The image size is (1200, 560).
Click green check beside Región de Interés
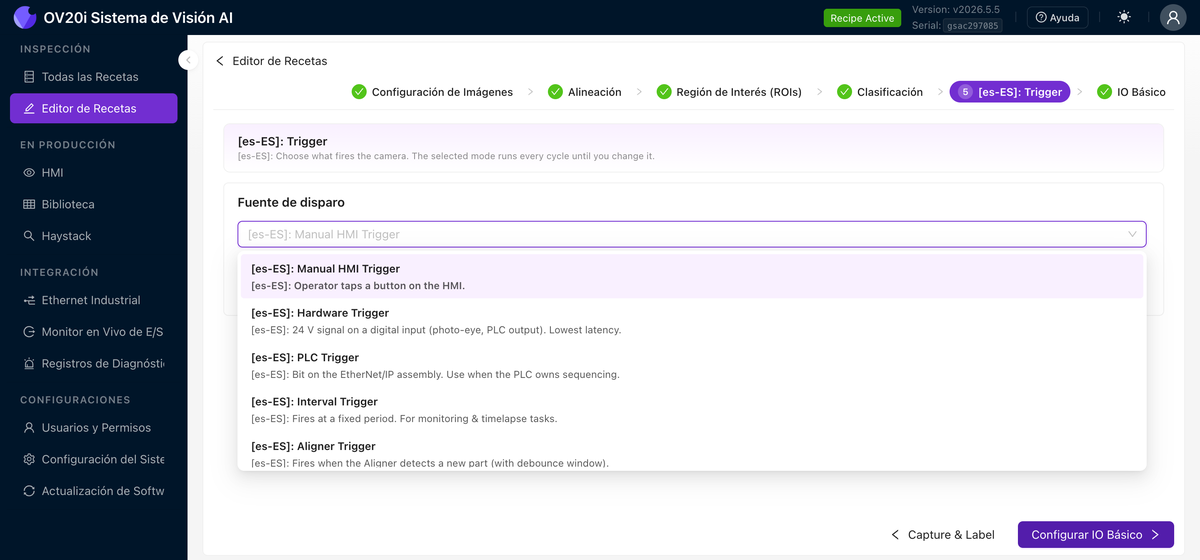click(x=663, y=92)
